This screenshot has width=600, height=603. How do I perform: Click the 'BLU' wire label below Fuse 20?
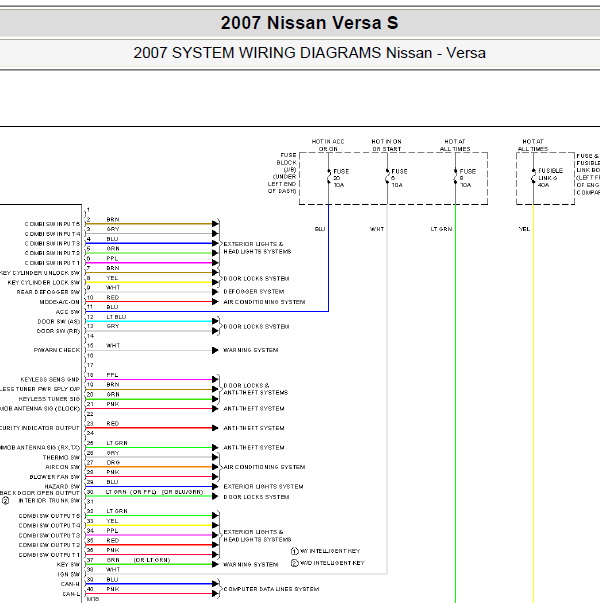(320, 229)
